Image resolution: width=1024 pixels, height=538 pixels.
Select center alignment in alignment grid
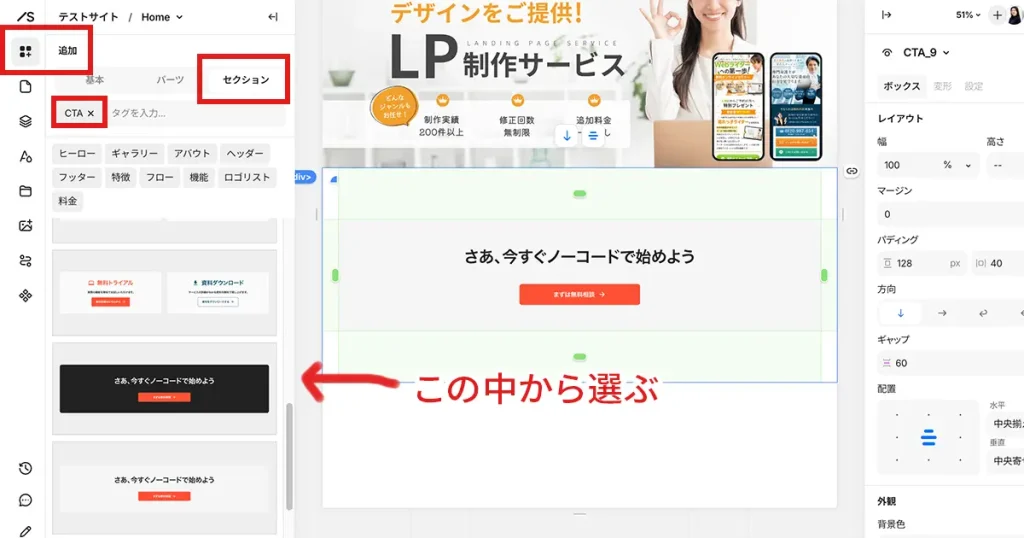tap(928, 438)
